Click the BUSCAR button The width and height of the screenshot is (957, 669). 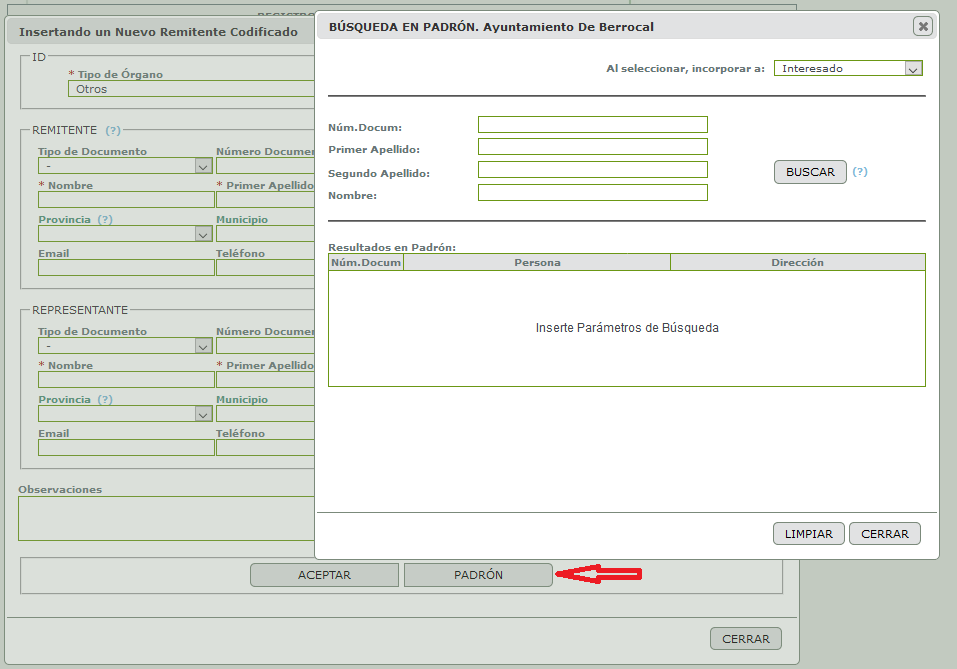[x=810, y=172]
